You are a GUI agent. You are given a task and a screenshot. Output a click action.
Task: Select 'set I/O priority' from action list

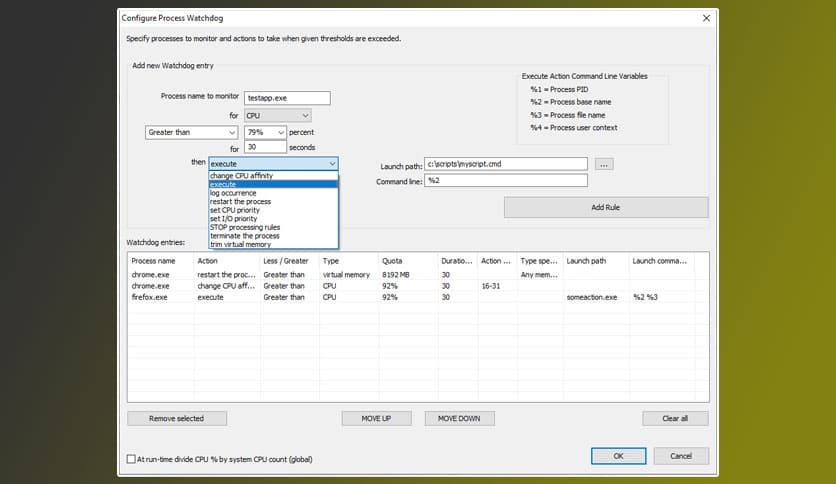click(273, 219)
